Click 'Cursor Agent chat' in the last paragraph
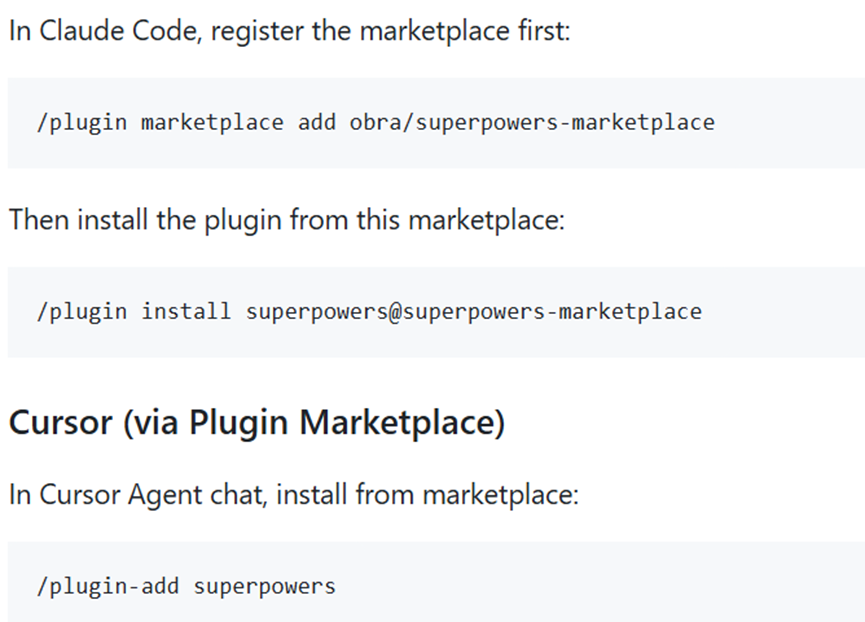Image resolution: width=865 pixels, height=622 pixels. click(x=153, y=495)
